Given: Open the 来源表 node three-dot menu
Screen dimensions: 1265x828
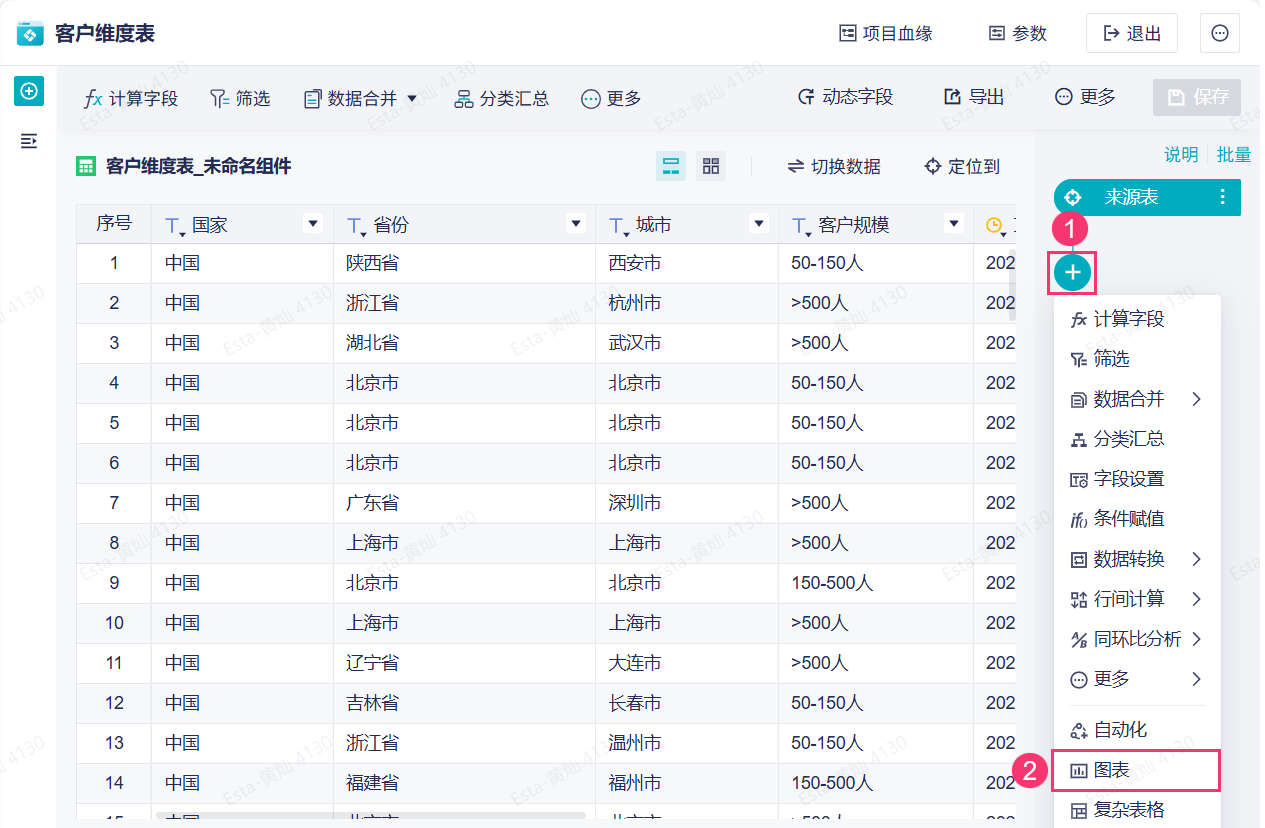Looking at the screenshot, I should click(x=1222, y=197).
